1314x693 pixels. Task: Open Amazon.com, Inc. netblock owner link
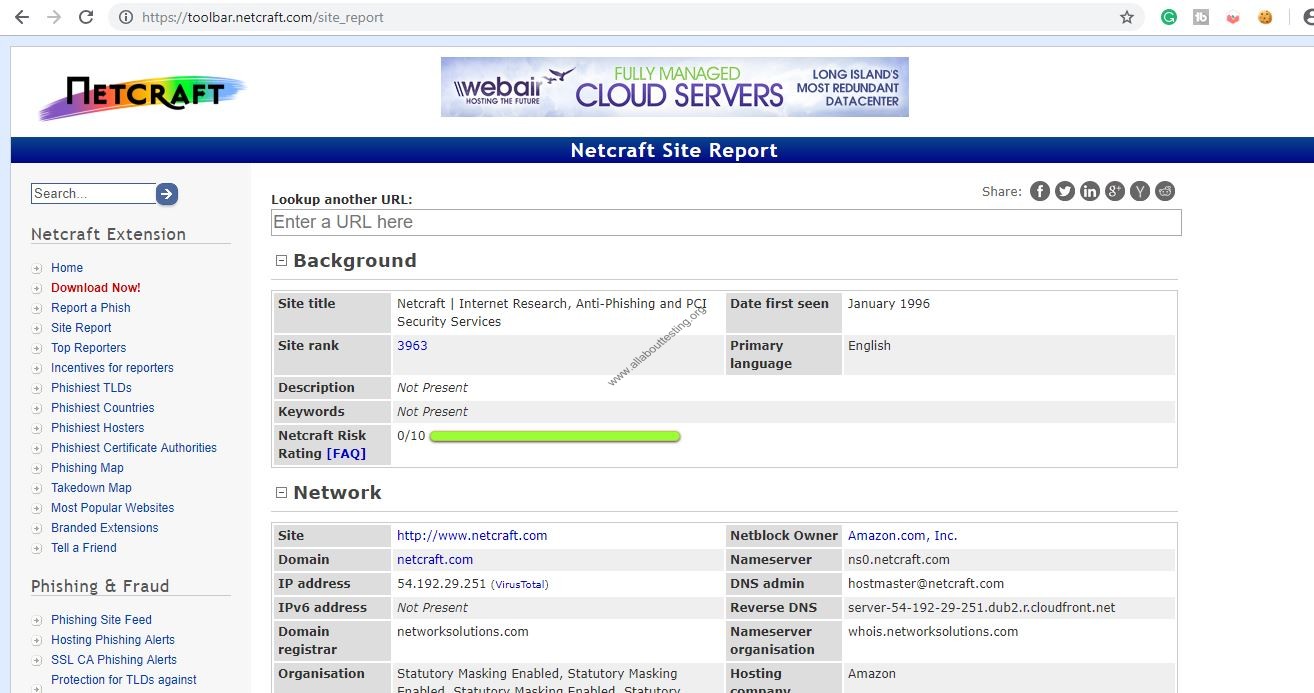[903, 536]
